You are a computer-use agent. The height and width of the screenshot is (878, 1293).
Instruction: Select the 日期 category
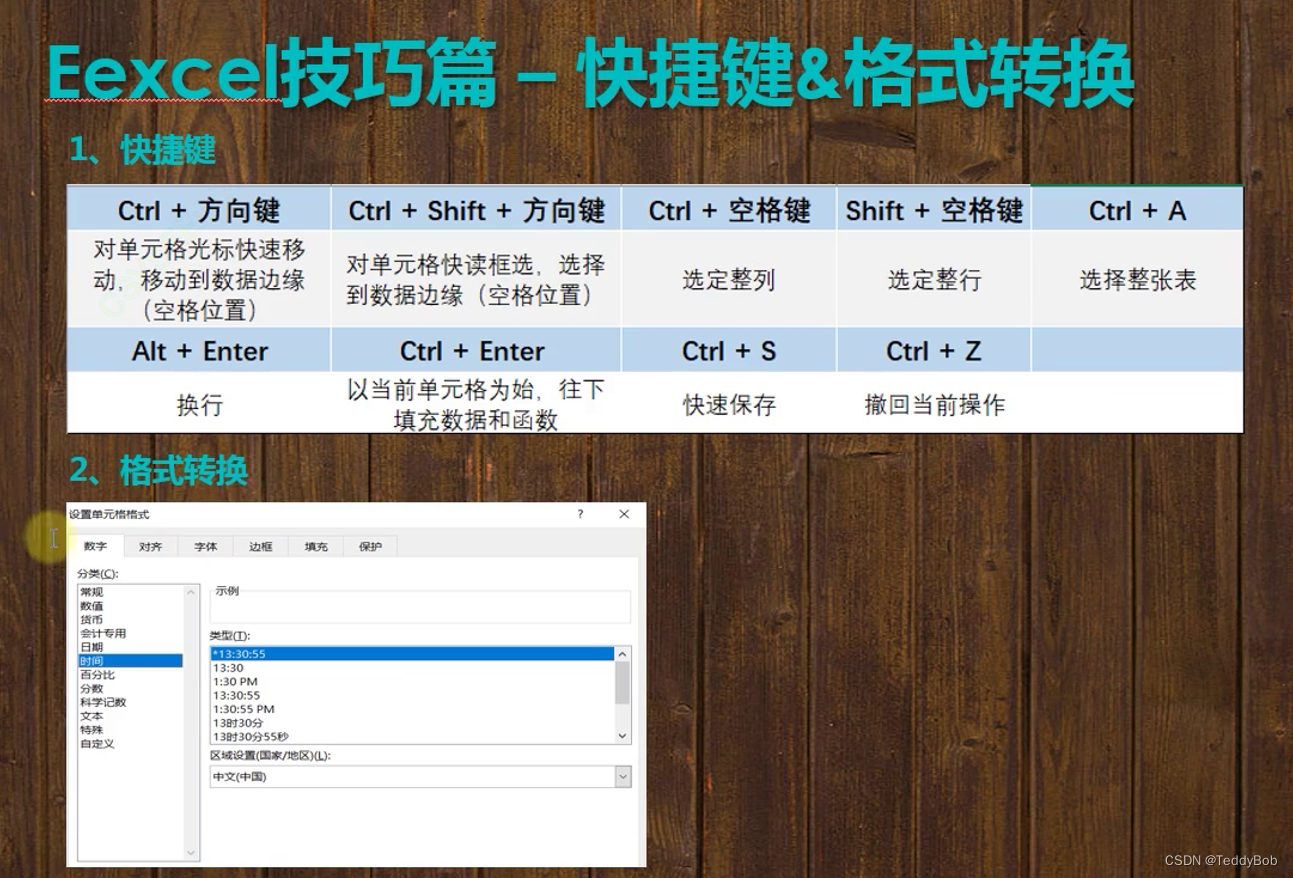point(99,647)
